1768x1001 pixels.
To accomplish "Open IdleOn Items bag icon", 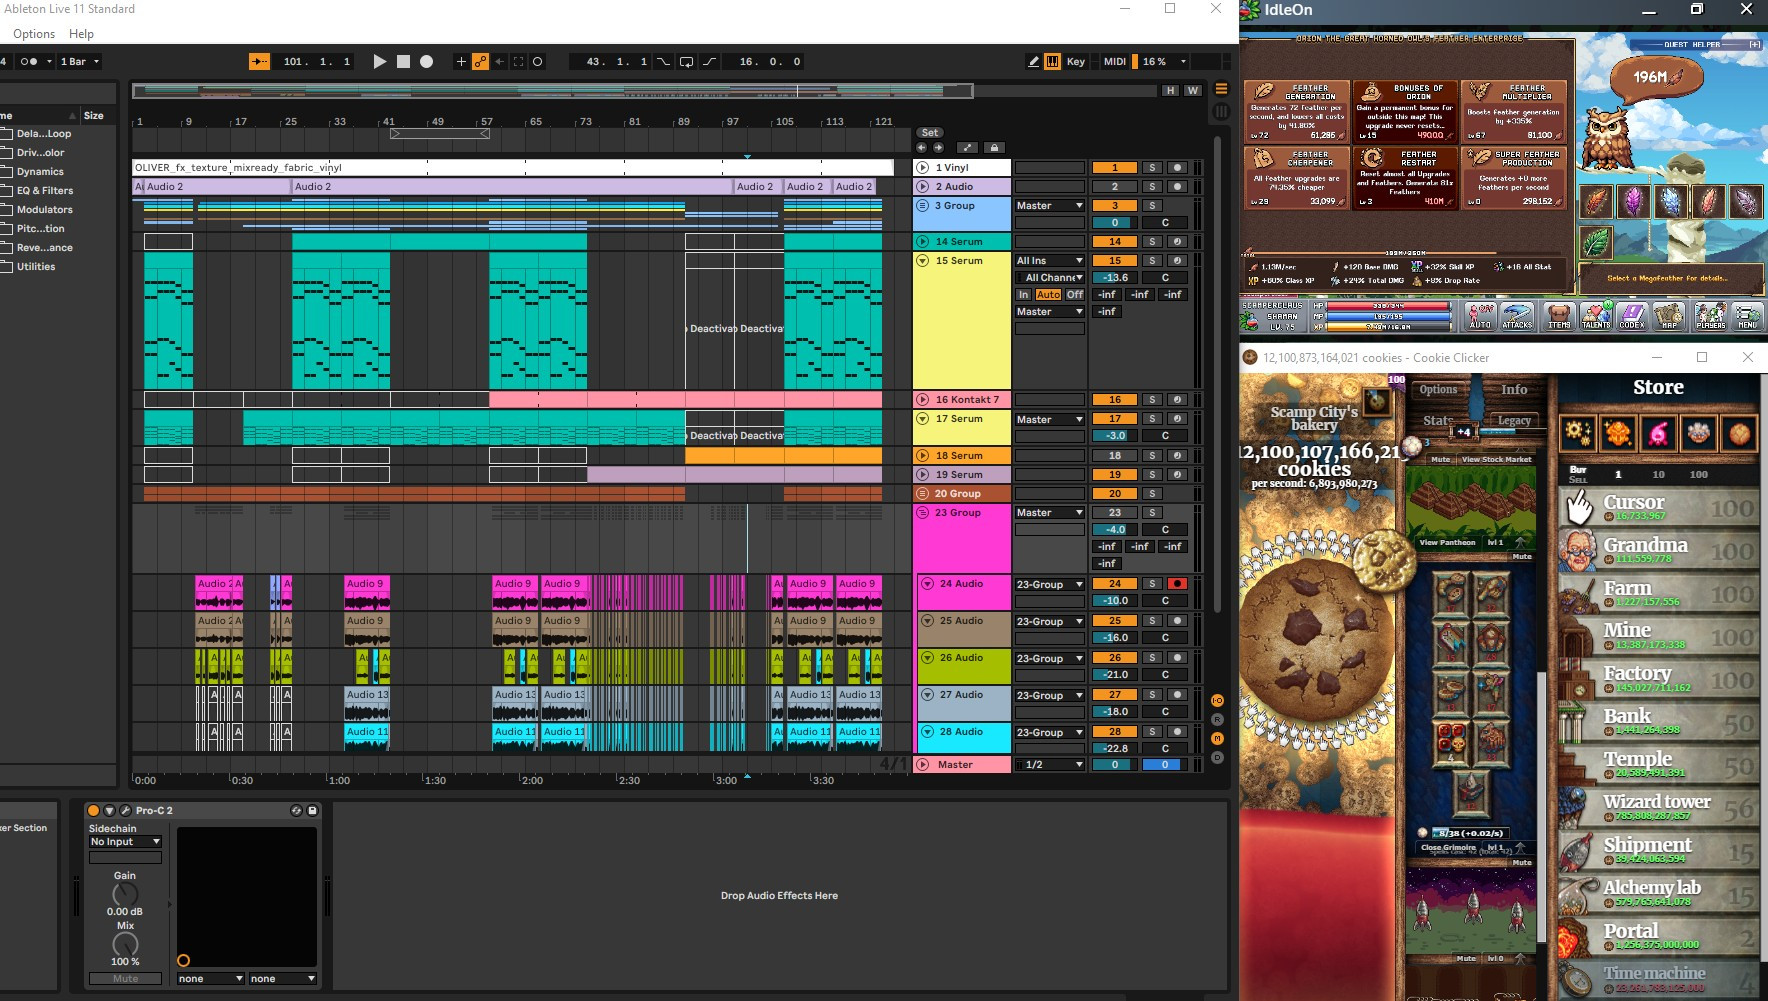I will 1558,316.
